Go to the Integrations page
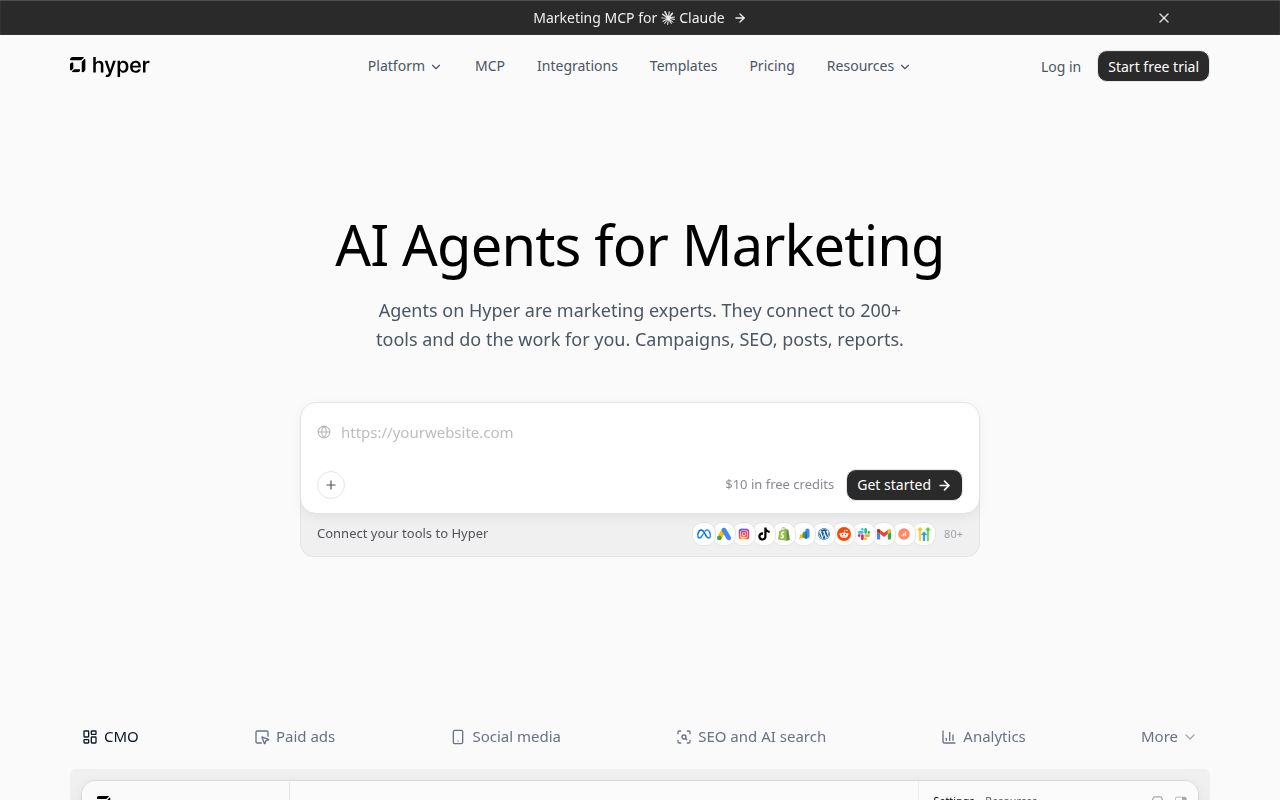 [577, 66]
